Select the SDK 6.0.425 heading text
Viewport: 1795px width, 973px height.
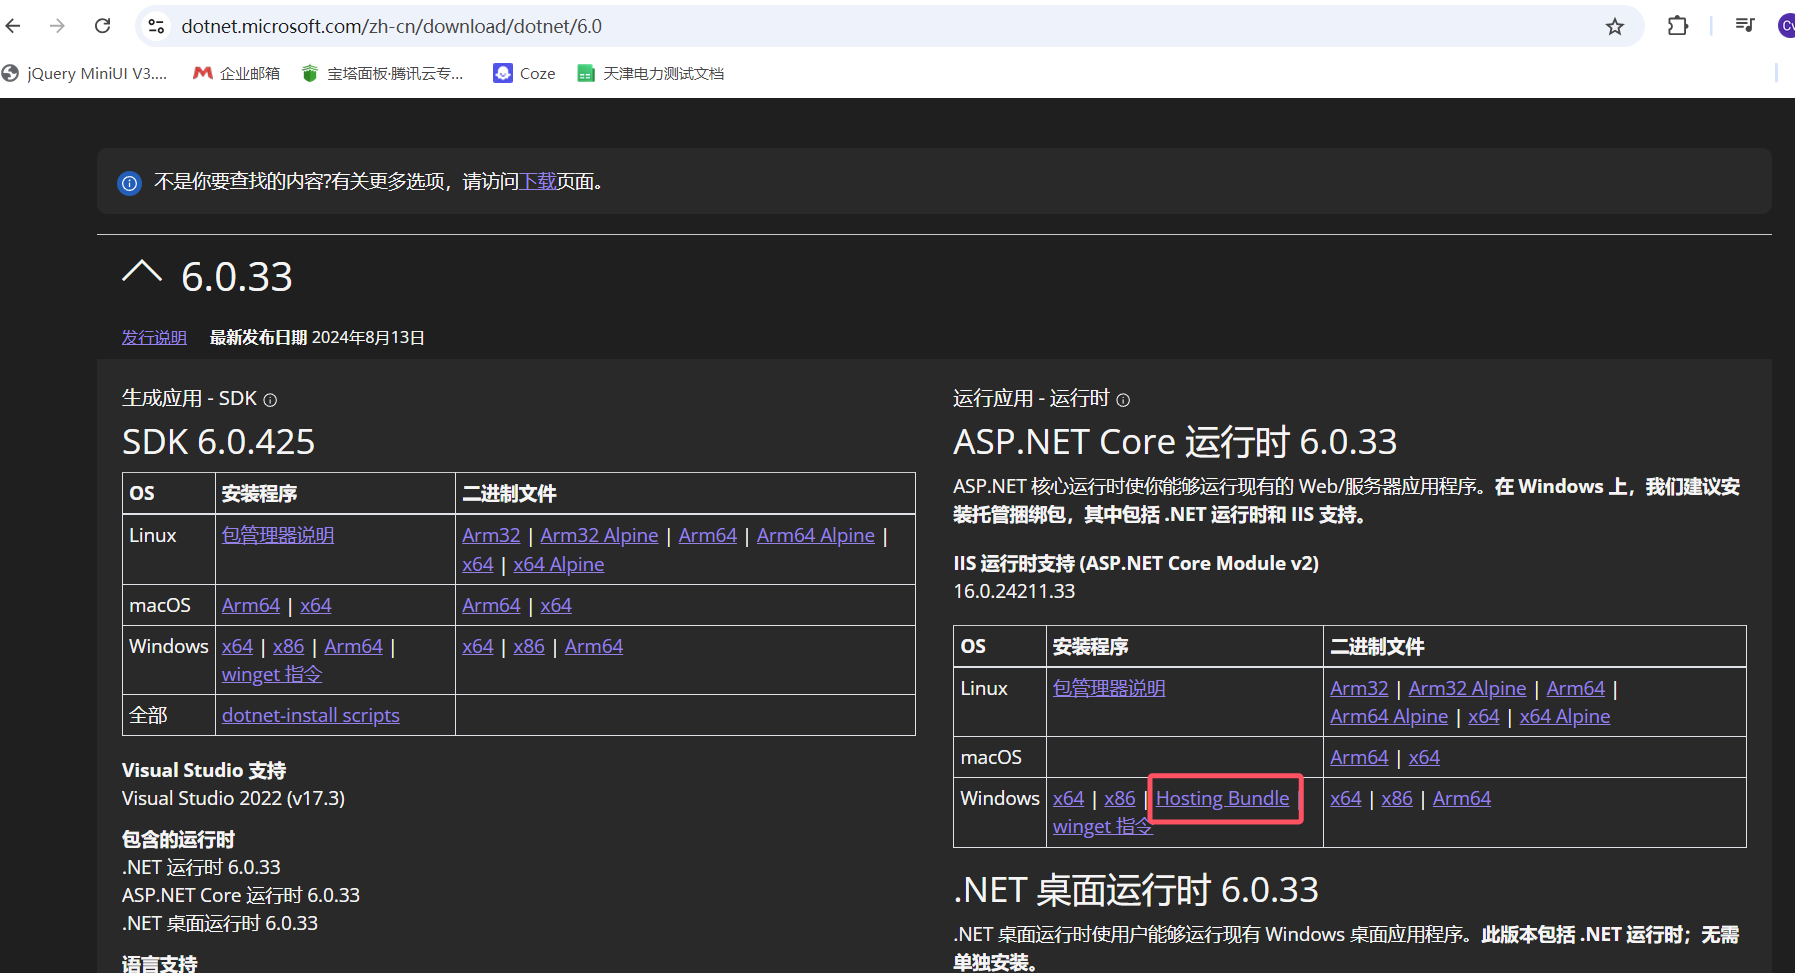click(218, 442)
